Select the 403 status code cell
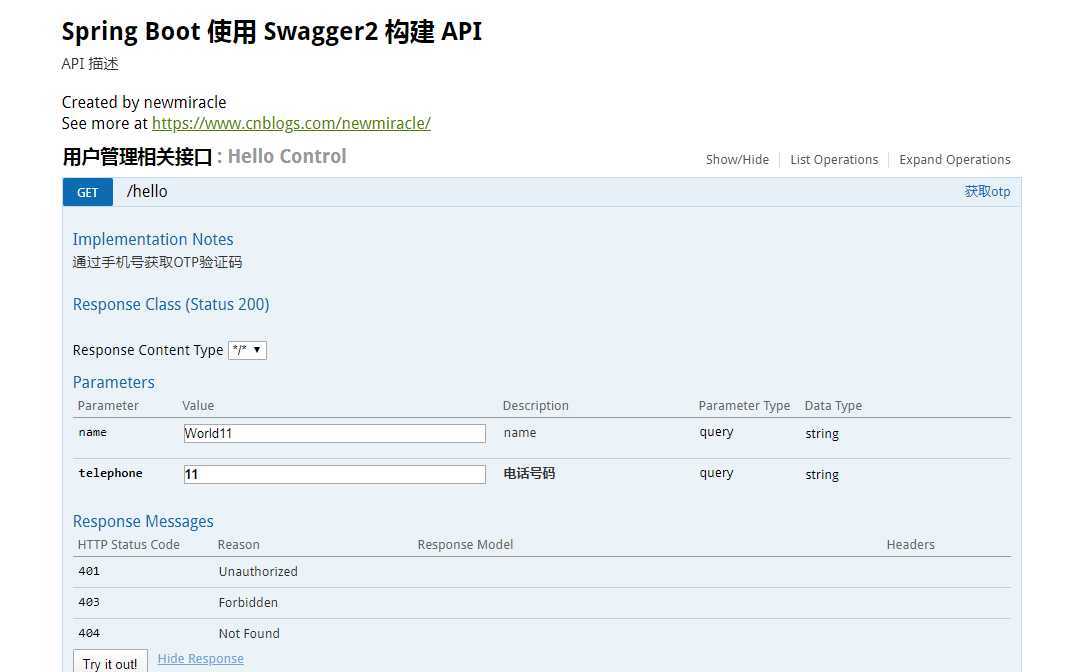This screenshot has width=1089, height=672. coord(89,602)
